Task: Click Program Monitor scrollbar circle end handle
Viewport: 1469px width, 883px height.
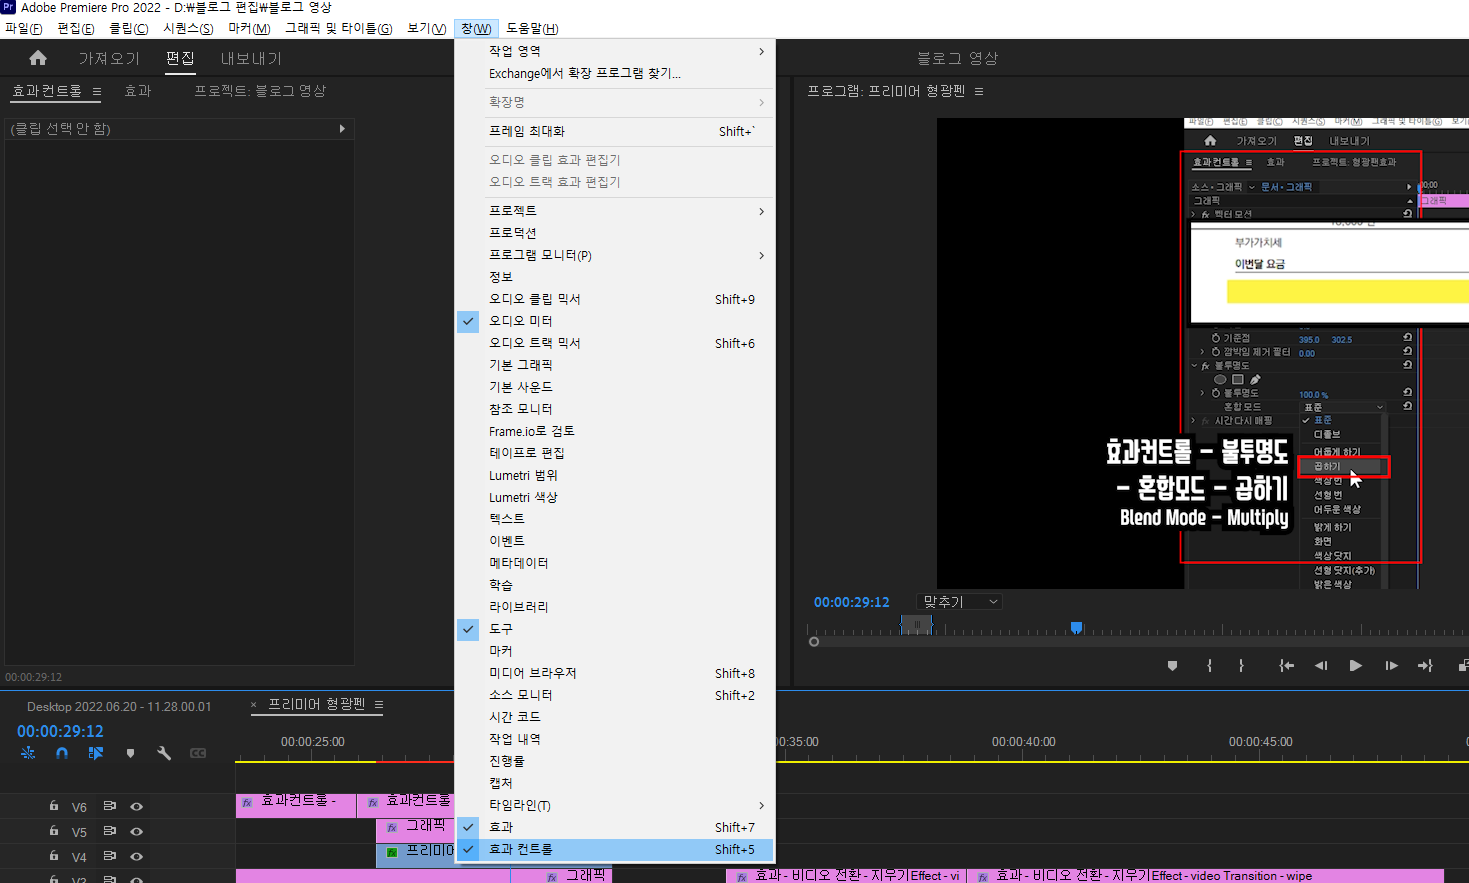Action: click(x=814, y=642)
